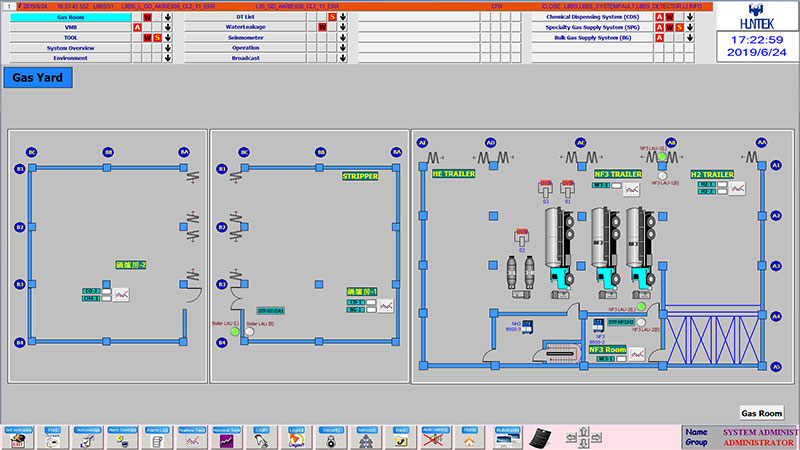The width and height of the screenshot is (800, 450).
Task: Expand the down arrow on Gas Room row
Action: 169,17
